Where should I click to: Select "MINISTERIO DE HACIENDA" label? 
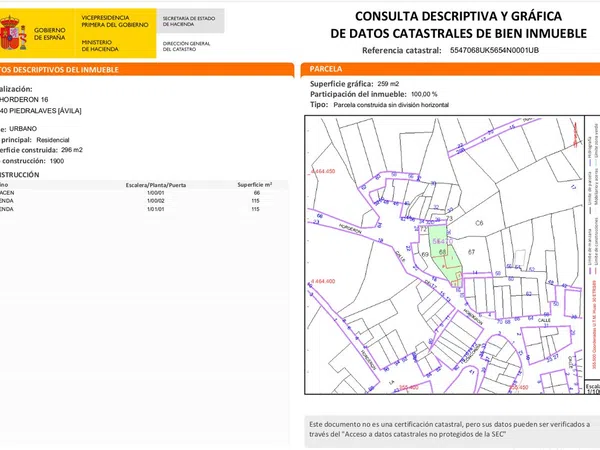click(100, 46)
